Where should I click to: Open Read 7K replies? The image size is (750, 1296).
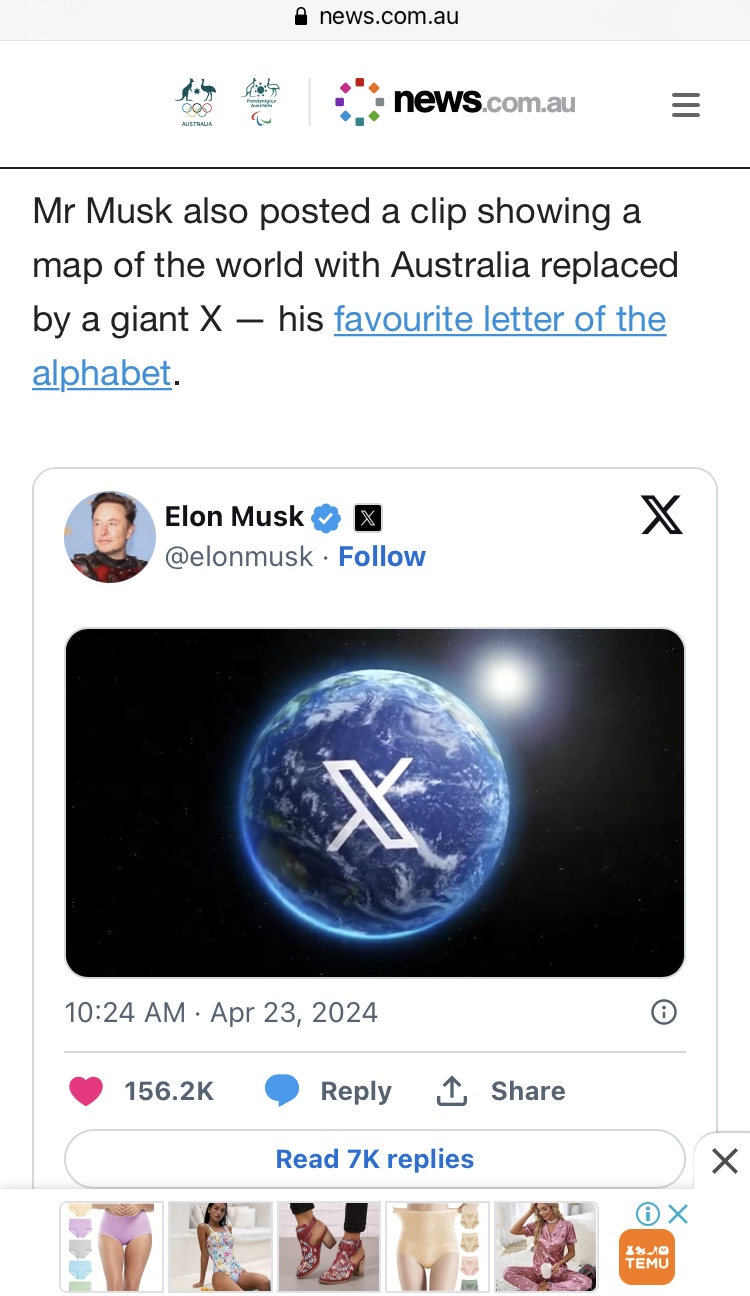375,1159
